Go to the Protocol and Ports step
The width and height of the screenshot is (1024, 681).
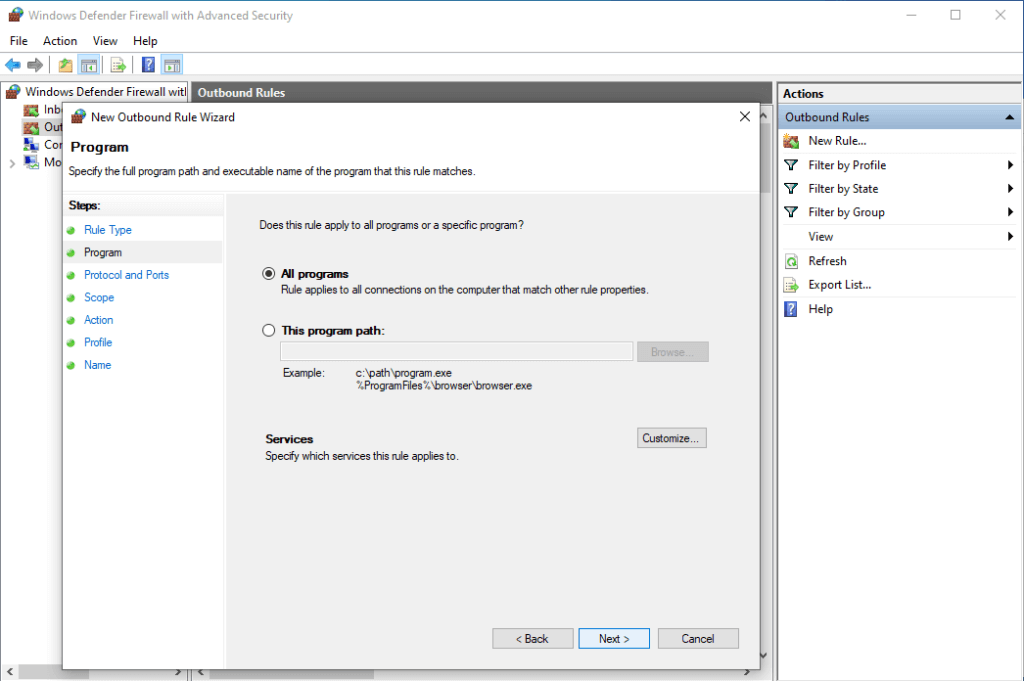(126, 275)
